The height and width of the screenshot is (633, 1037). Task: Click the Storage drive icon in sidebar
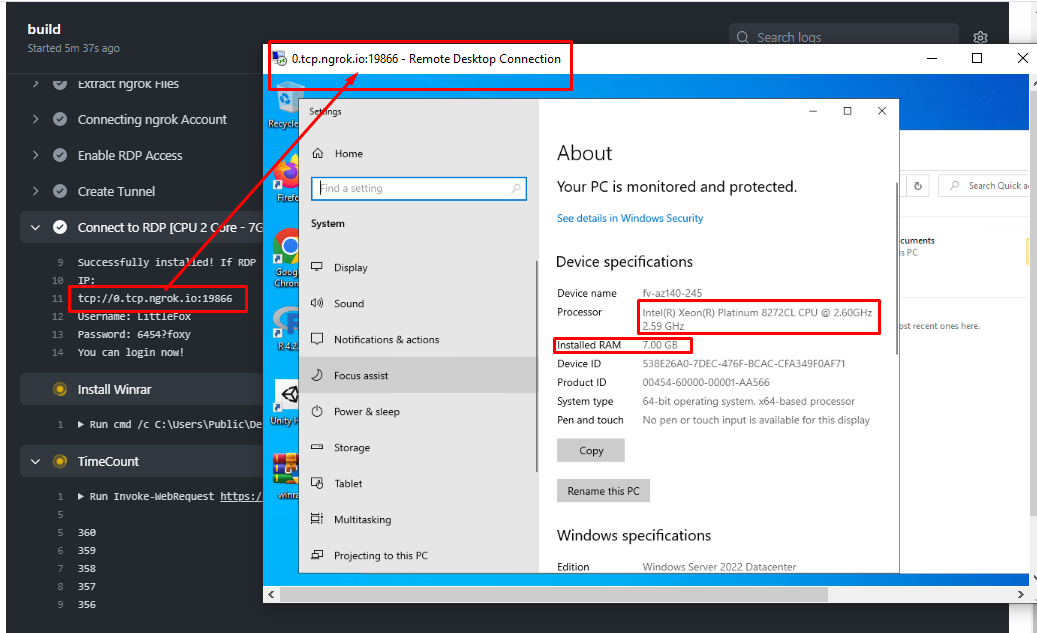coord(317,447)
